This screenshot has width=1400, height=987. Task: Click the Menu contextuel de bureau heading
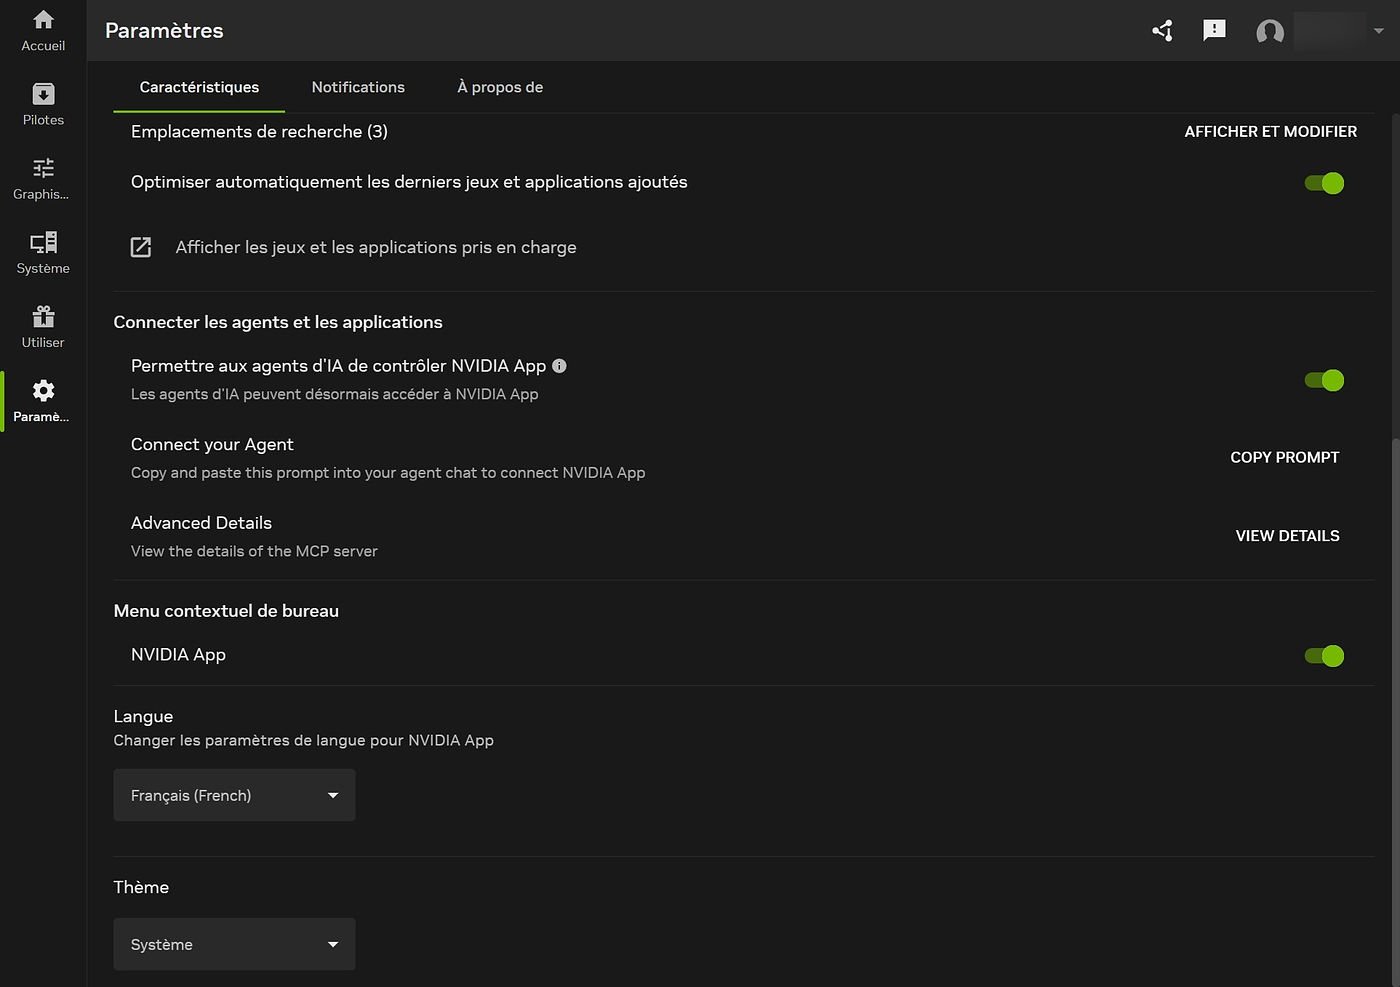click(x=226, y=611)
